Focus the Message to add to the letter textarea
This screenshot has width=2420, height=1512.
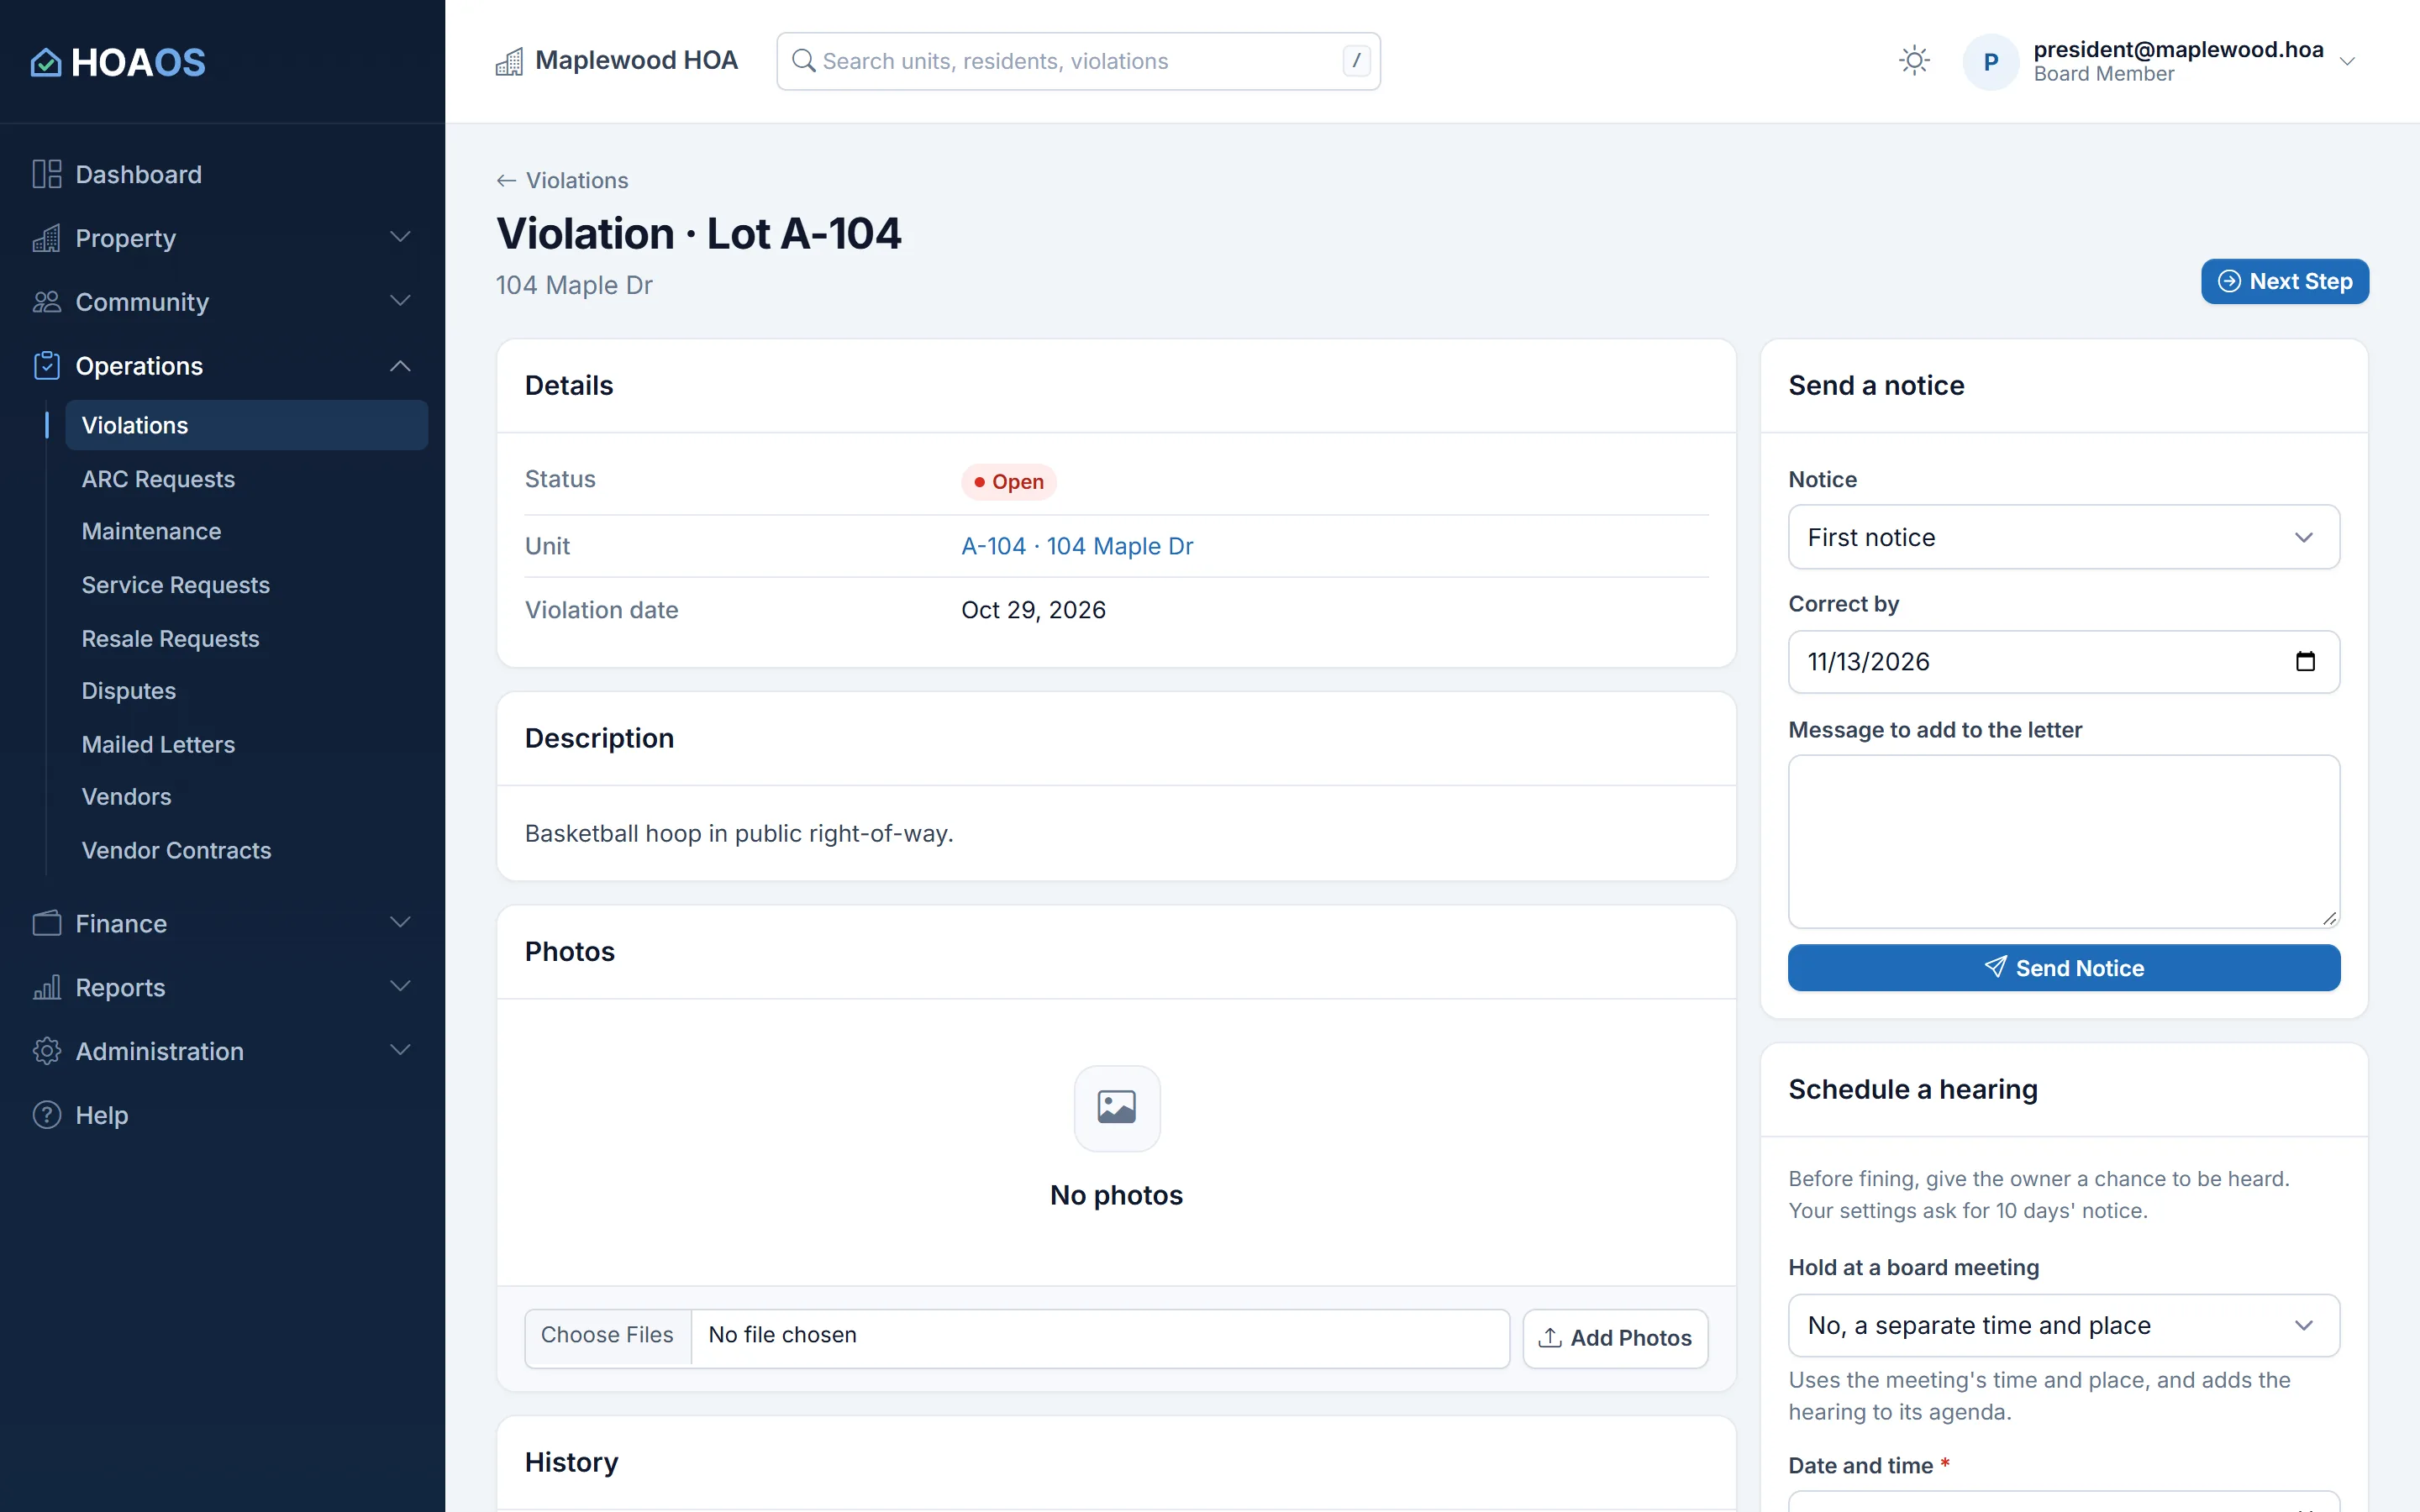pyautogui.click(x=2063, y=841)
